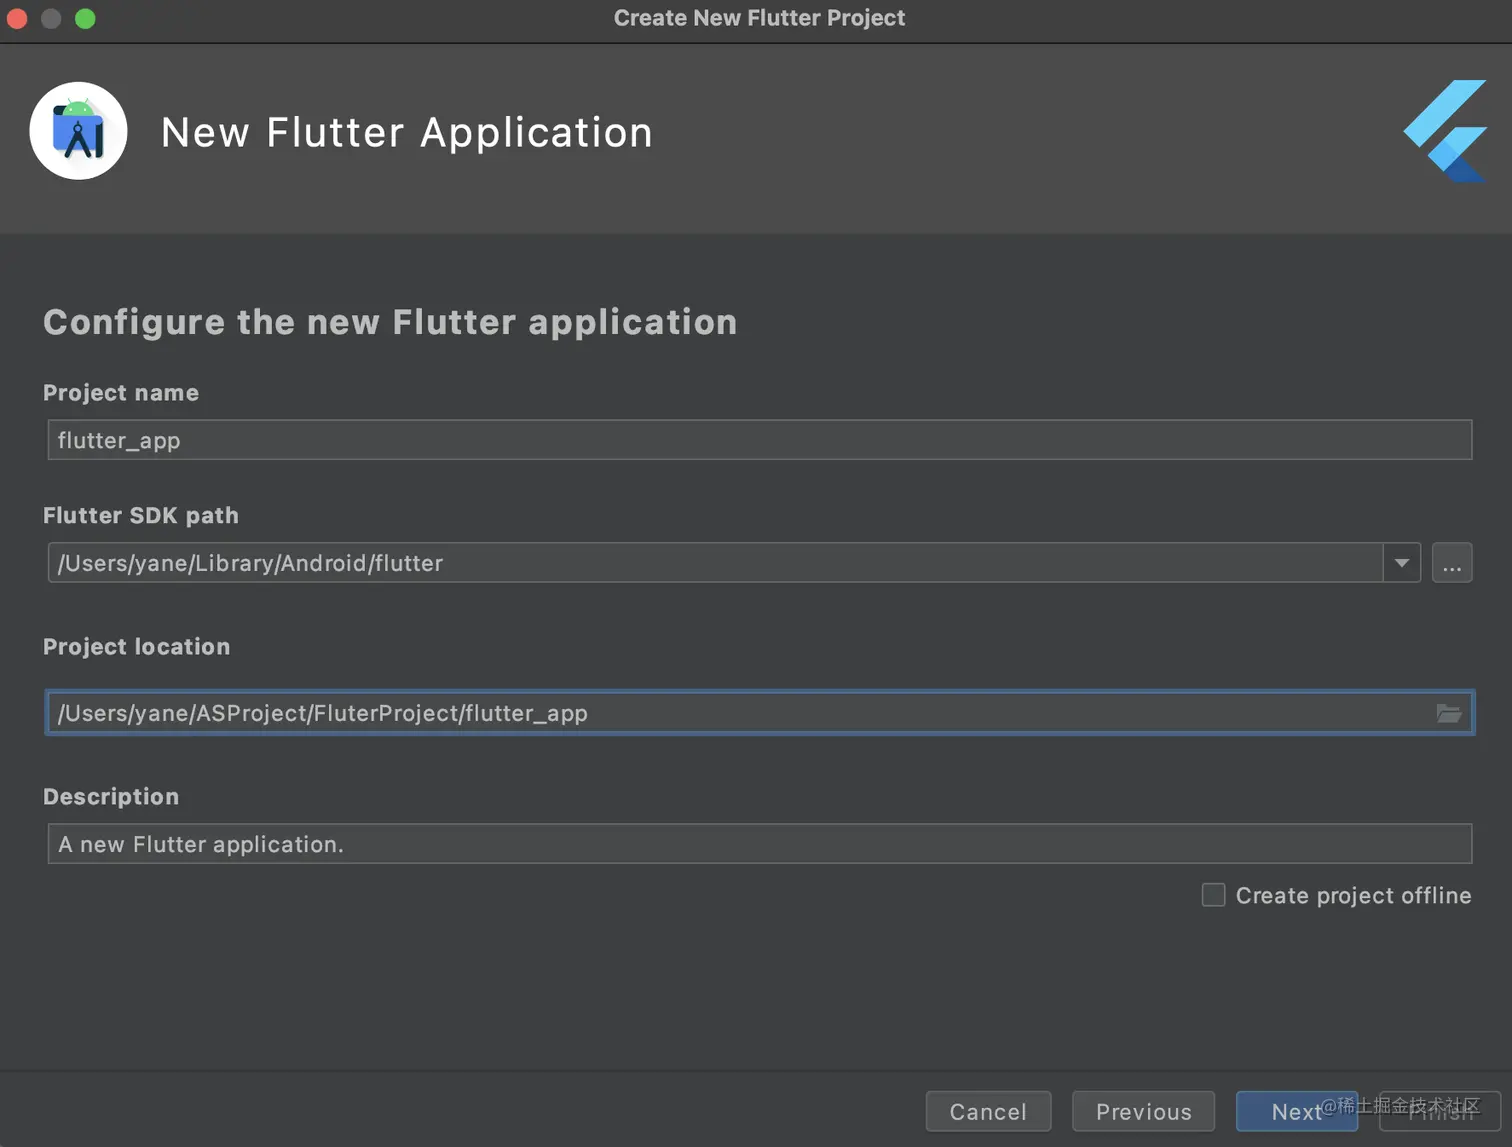Click the Create New Flutter Project title bar
1512x1147 pixels.
(x=758, y=17)
